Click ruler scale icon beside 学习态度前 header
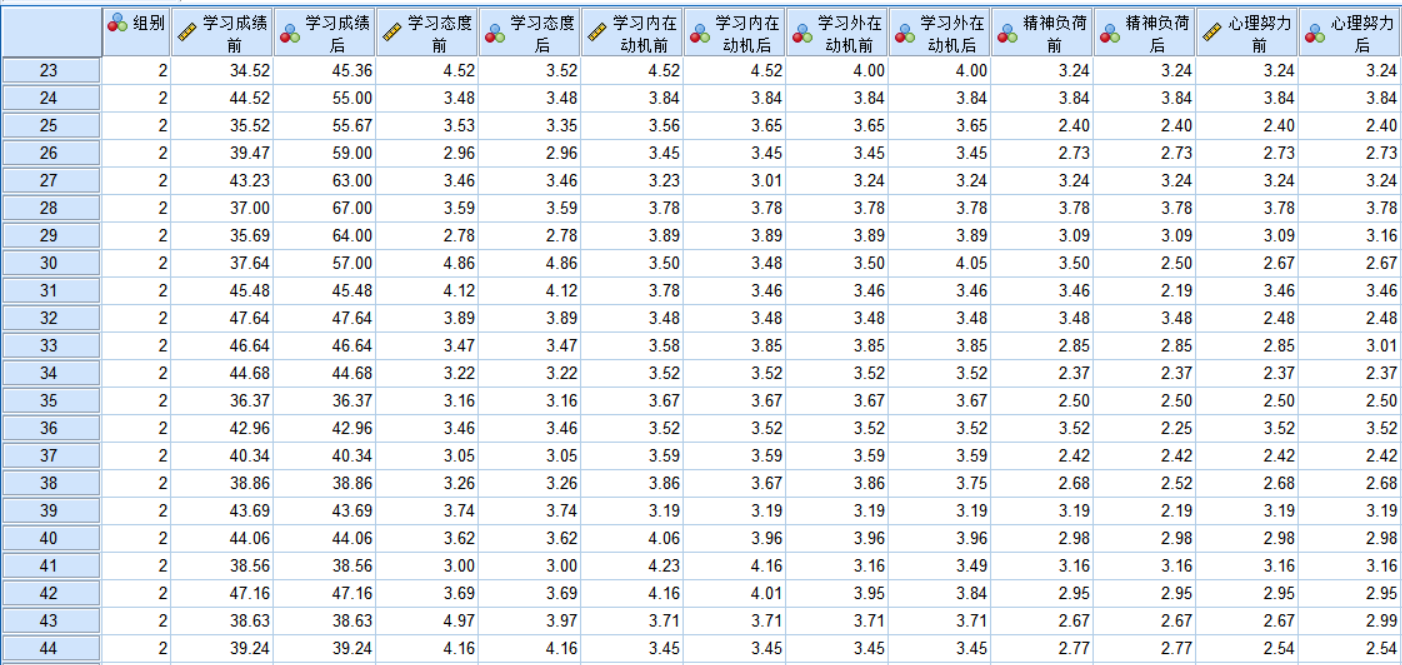The height and width of the screenshot is (665, 1402). (392, 33)
